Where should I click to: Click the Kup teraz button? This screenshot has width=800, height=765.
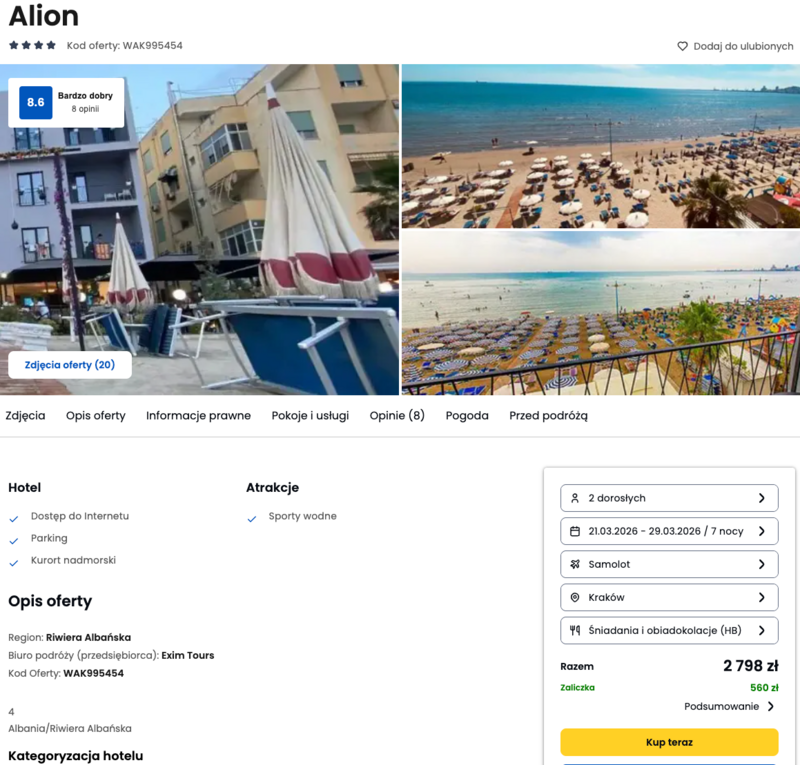669,742
